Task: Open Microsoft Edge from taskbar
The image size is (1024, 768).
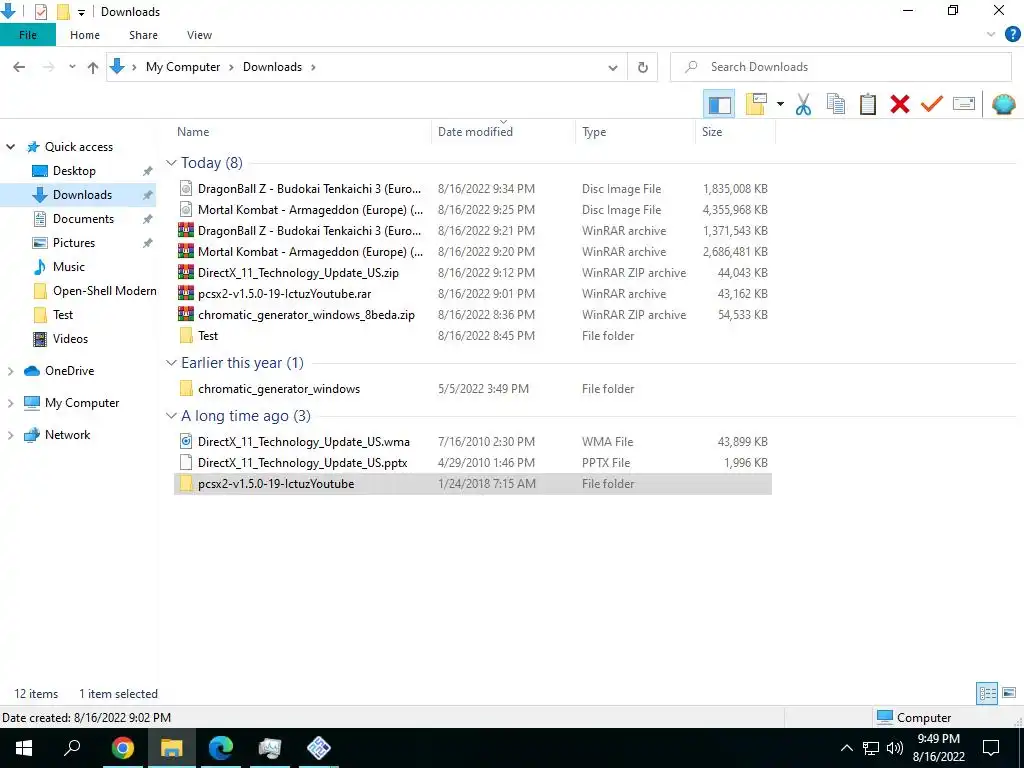Action: [221, 748]
